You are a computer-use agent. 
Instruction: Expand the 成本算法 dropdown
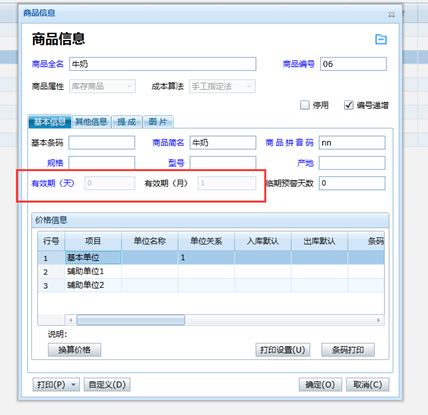coord(222,86)
